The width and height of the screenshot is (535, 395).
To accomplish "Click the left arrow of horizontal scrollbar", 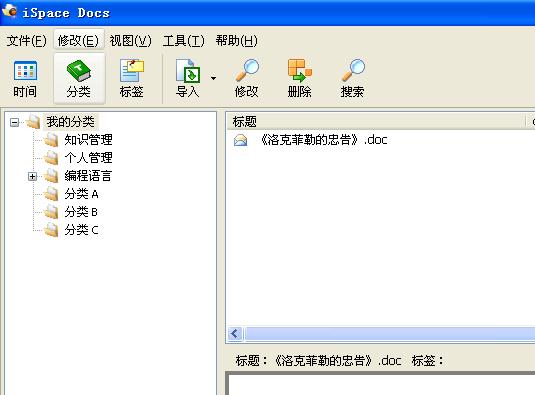I will (235, 334).
